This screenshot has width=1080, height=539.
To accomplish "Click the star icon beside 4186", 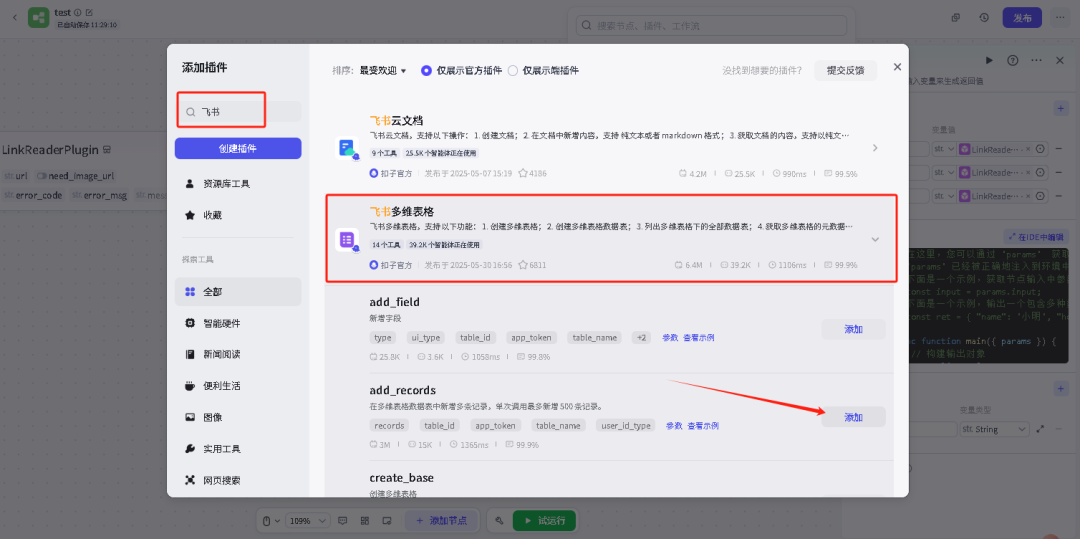I will (522, 173).
